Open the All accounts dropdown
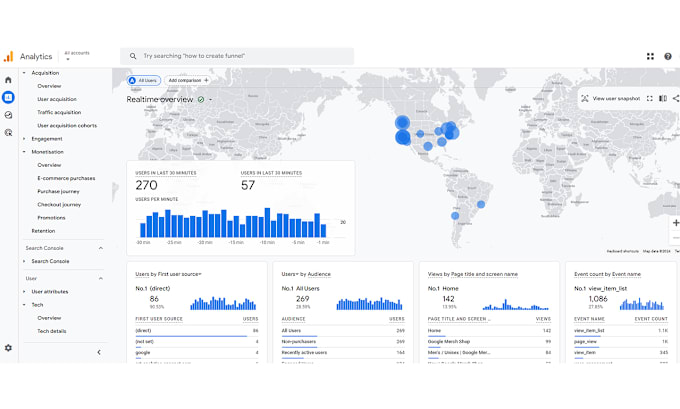The width and height of the screenshot is (680, 409). [x=77, y=56]
